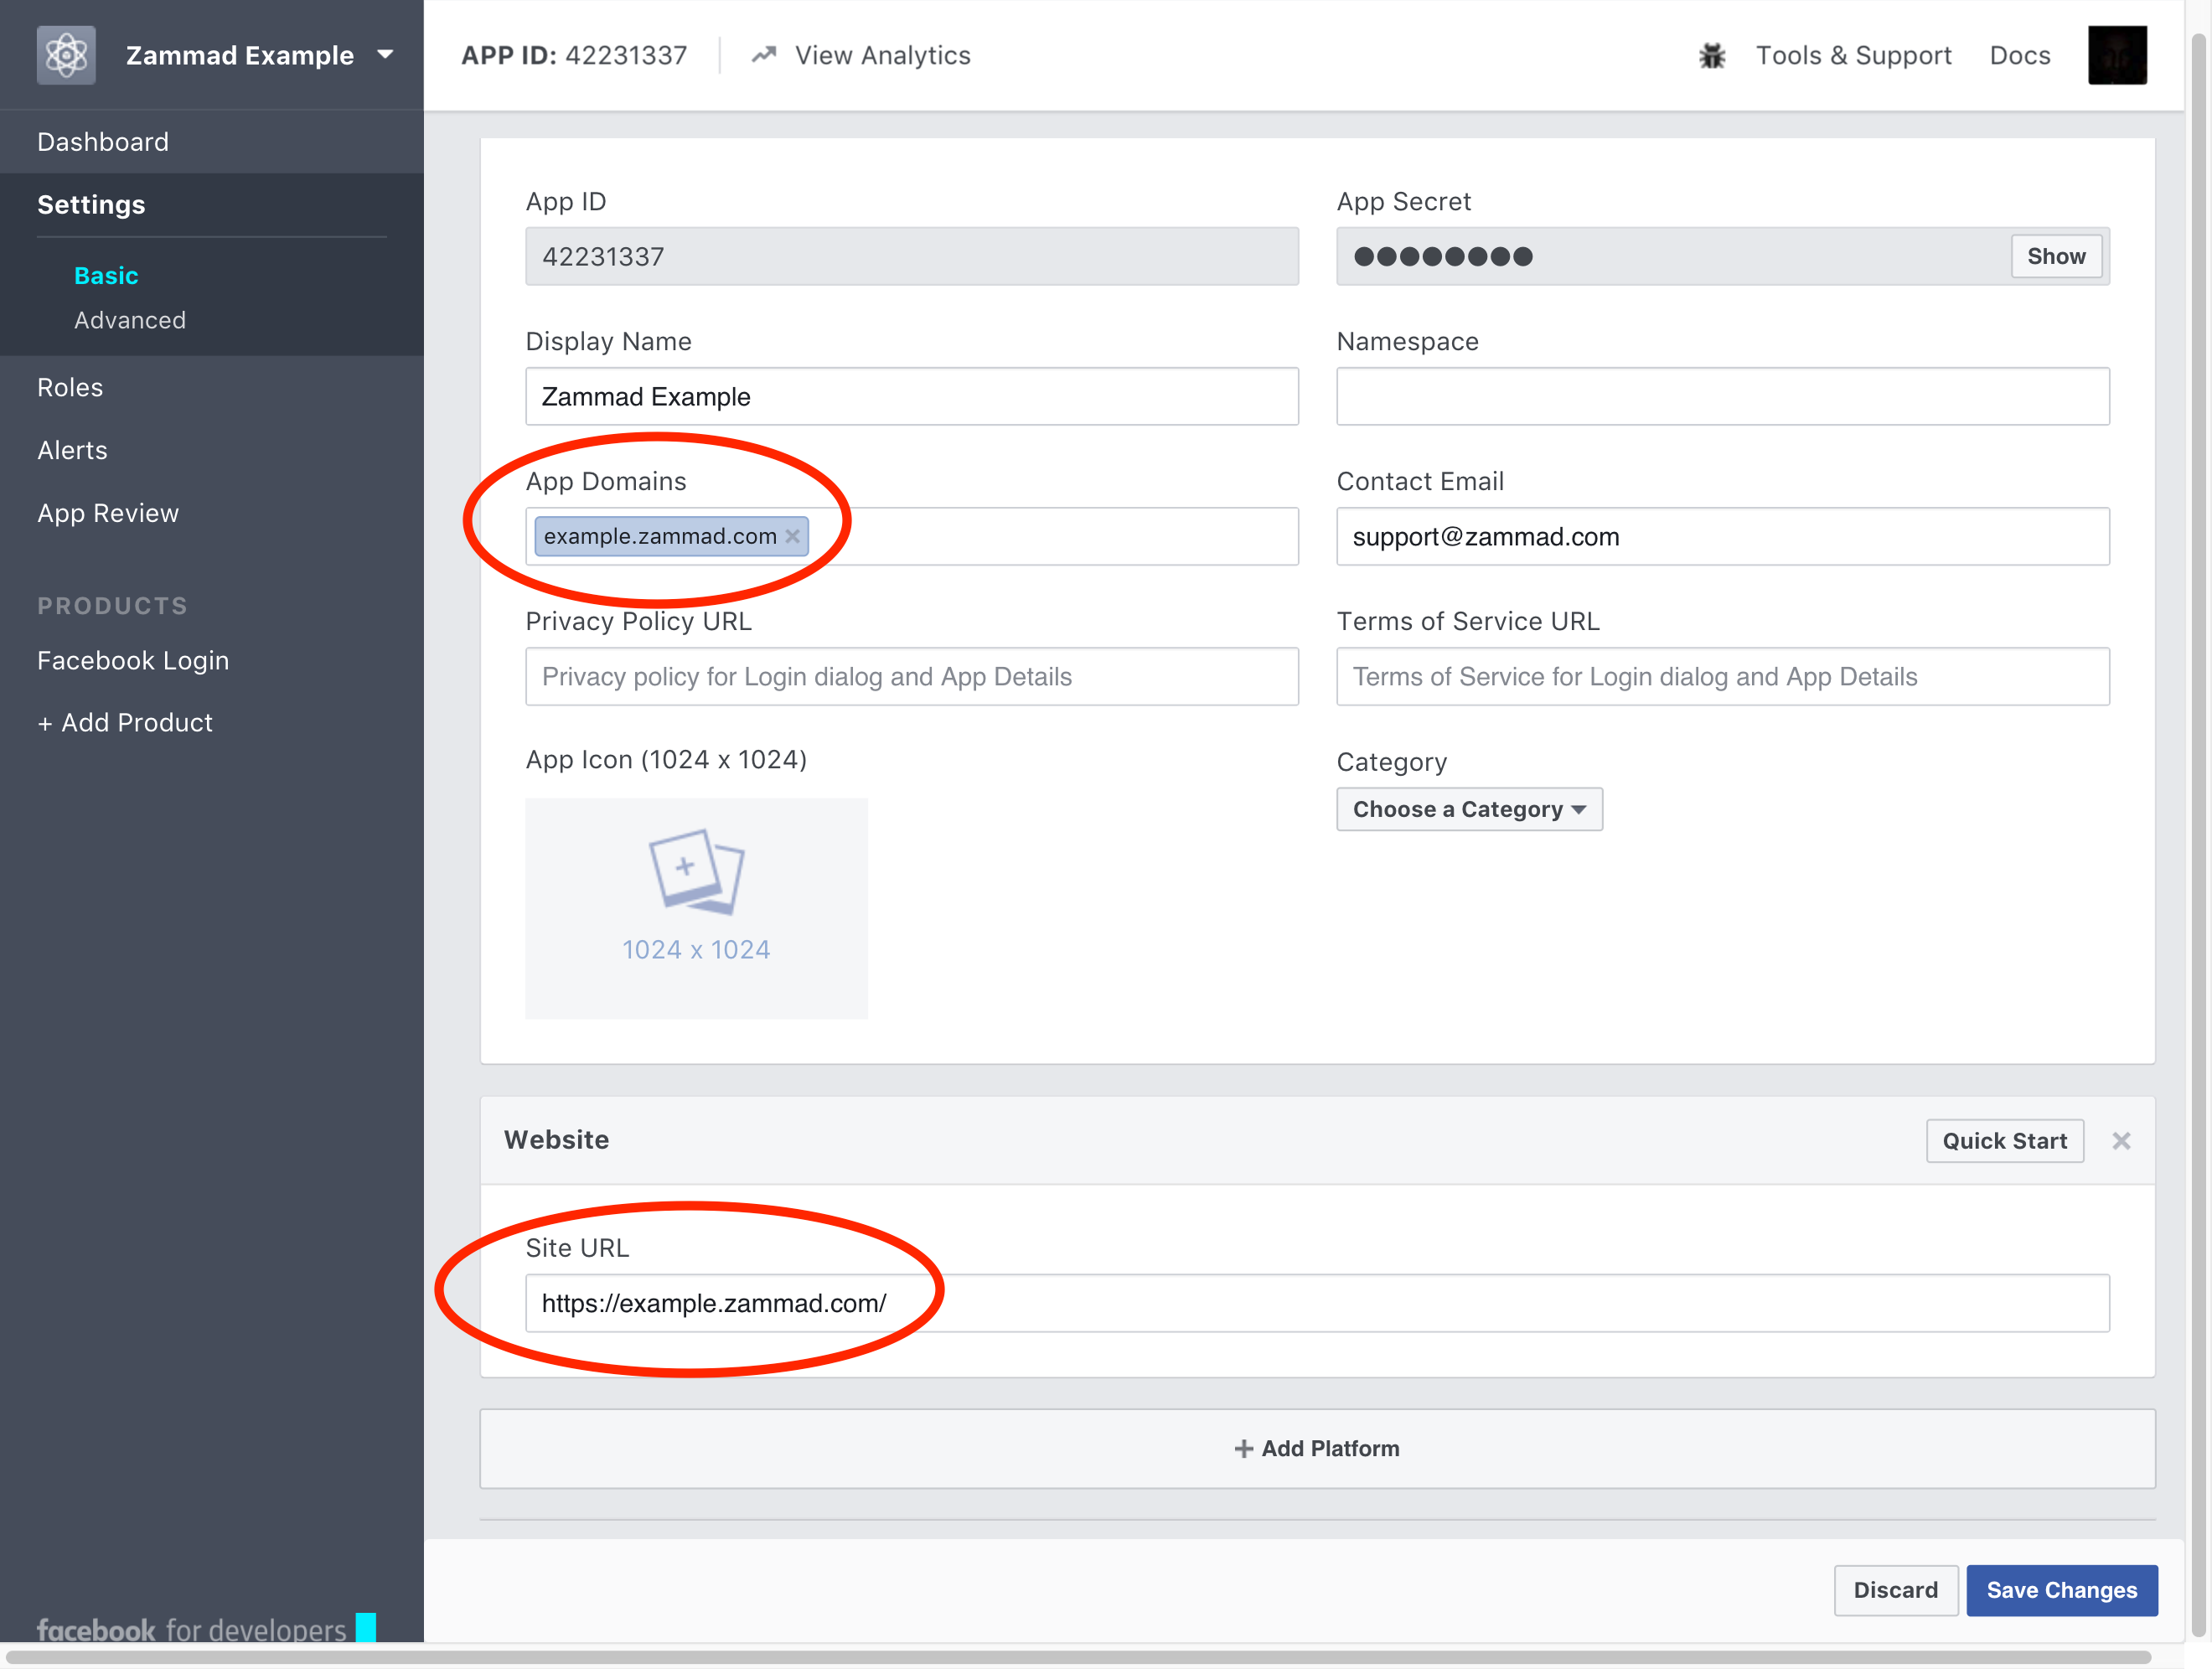2212x1669 pixels.
Task: Expand the Zammad Example app switcher dropdown
Action: click(385, 55)
